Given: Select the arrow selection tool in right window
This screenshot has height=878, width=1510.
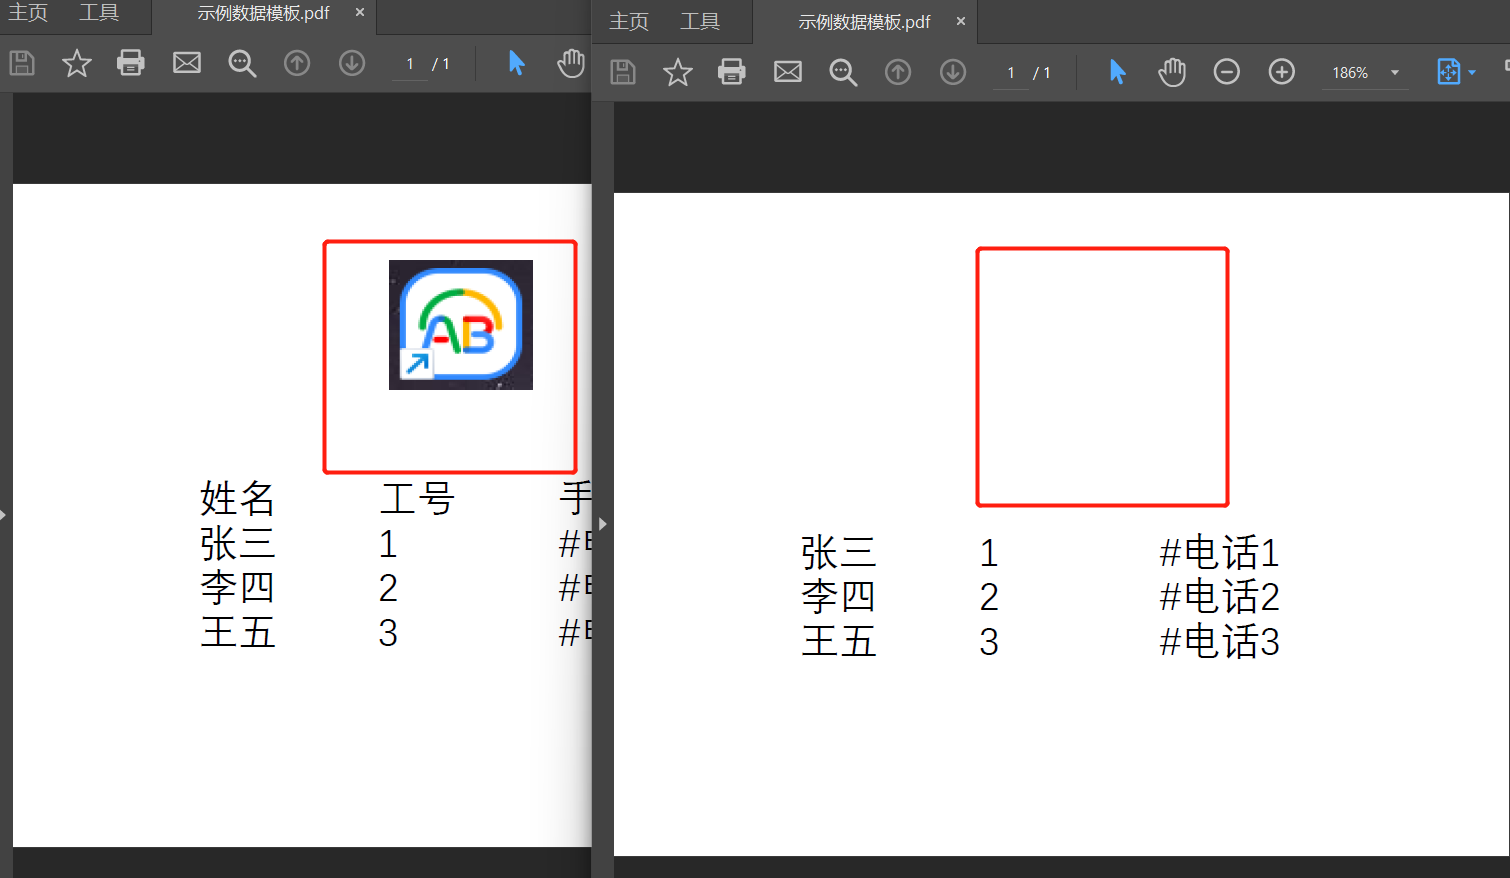Looking at the screenshot, I should [1117, 72].
